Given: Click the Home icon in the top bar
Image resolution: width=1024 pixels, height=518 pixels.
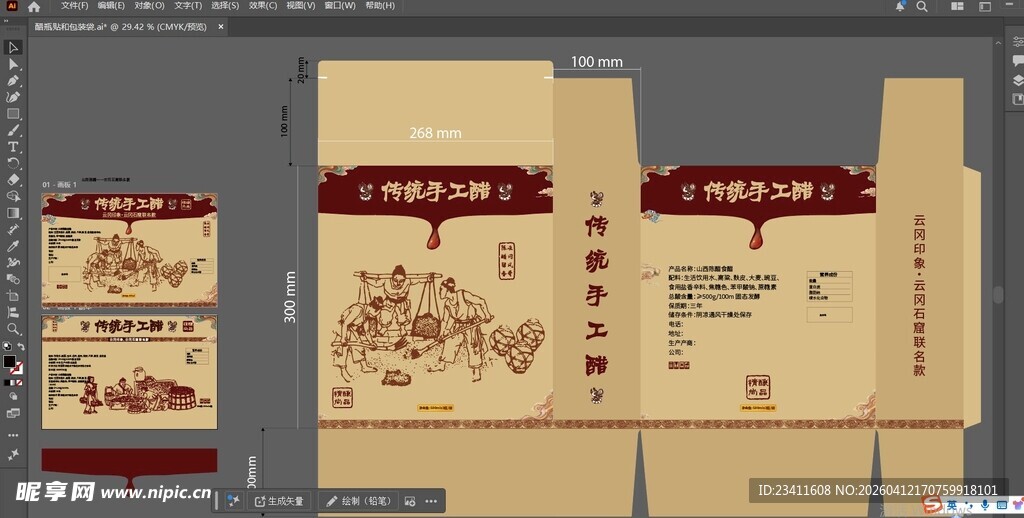Looking at the screenshot, I should [34, 7].
